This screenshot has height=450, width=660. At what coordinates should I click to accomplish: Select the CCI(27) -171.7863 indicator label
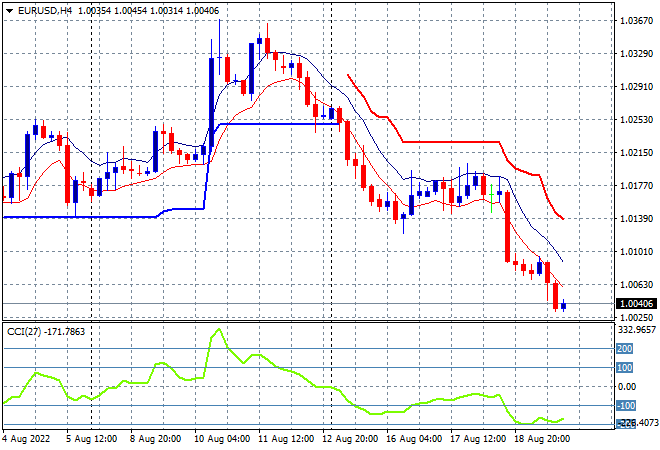46,332
